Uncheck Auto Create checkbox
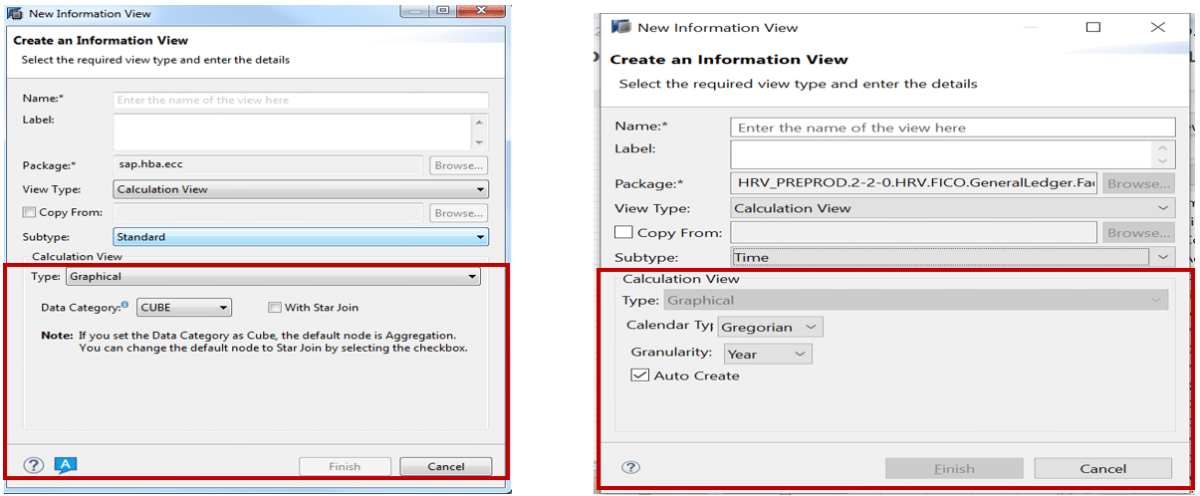 click(640, 376)
